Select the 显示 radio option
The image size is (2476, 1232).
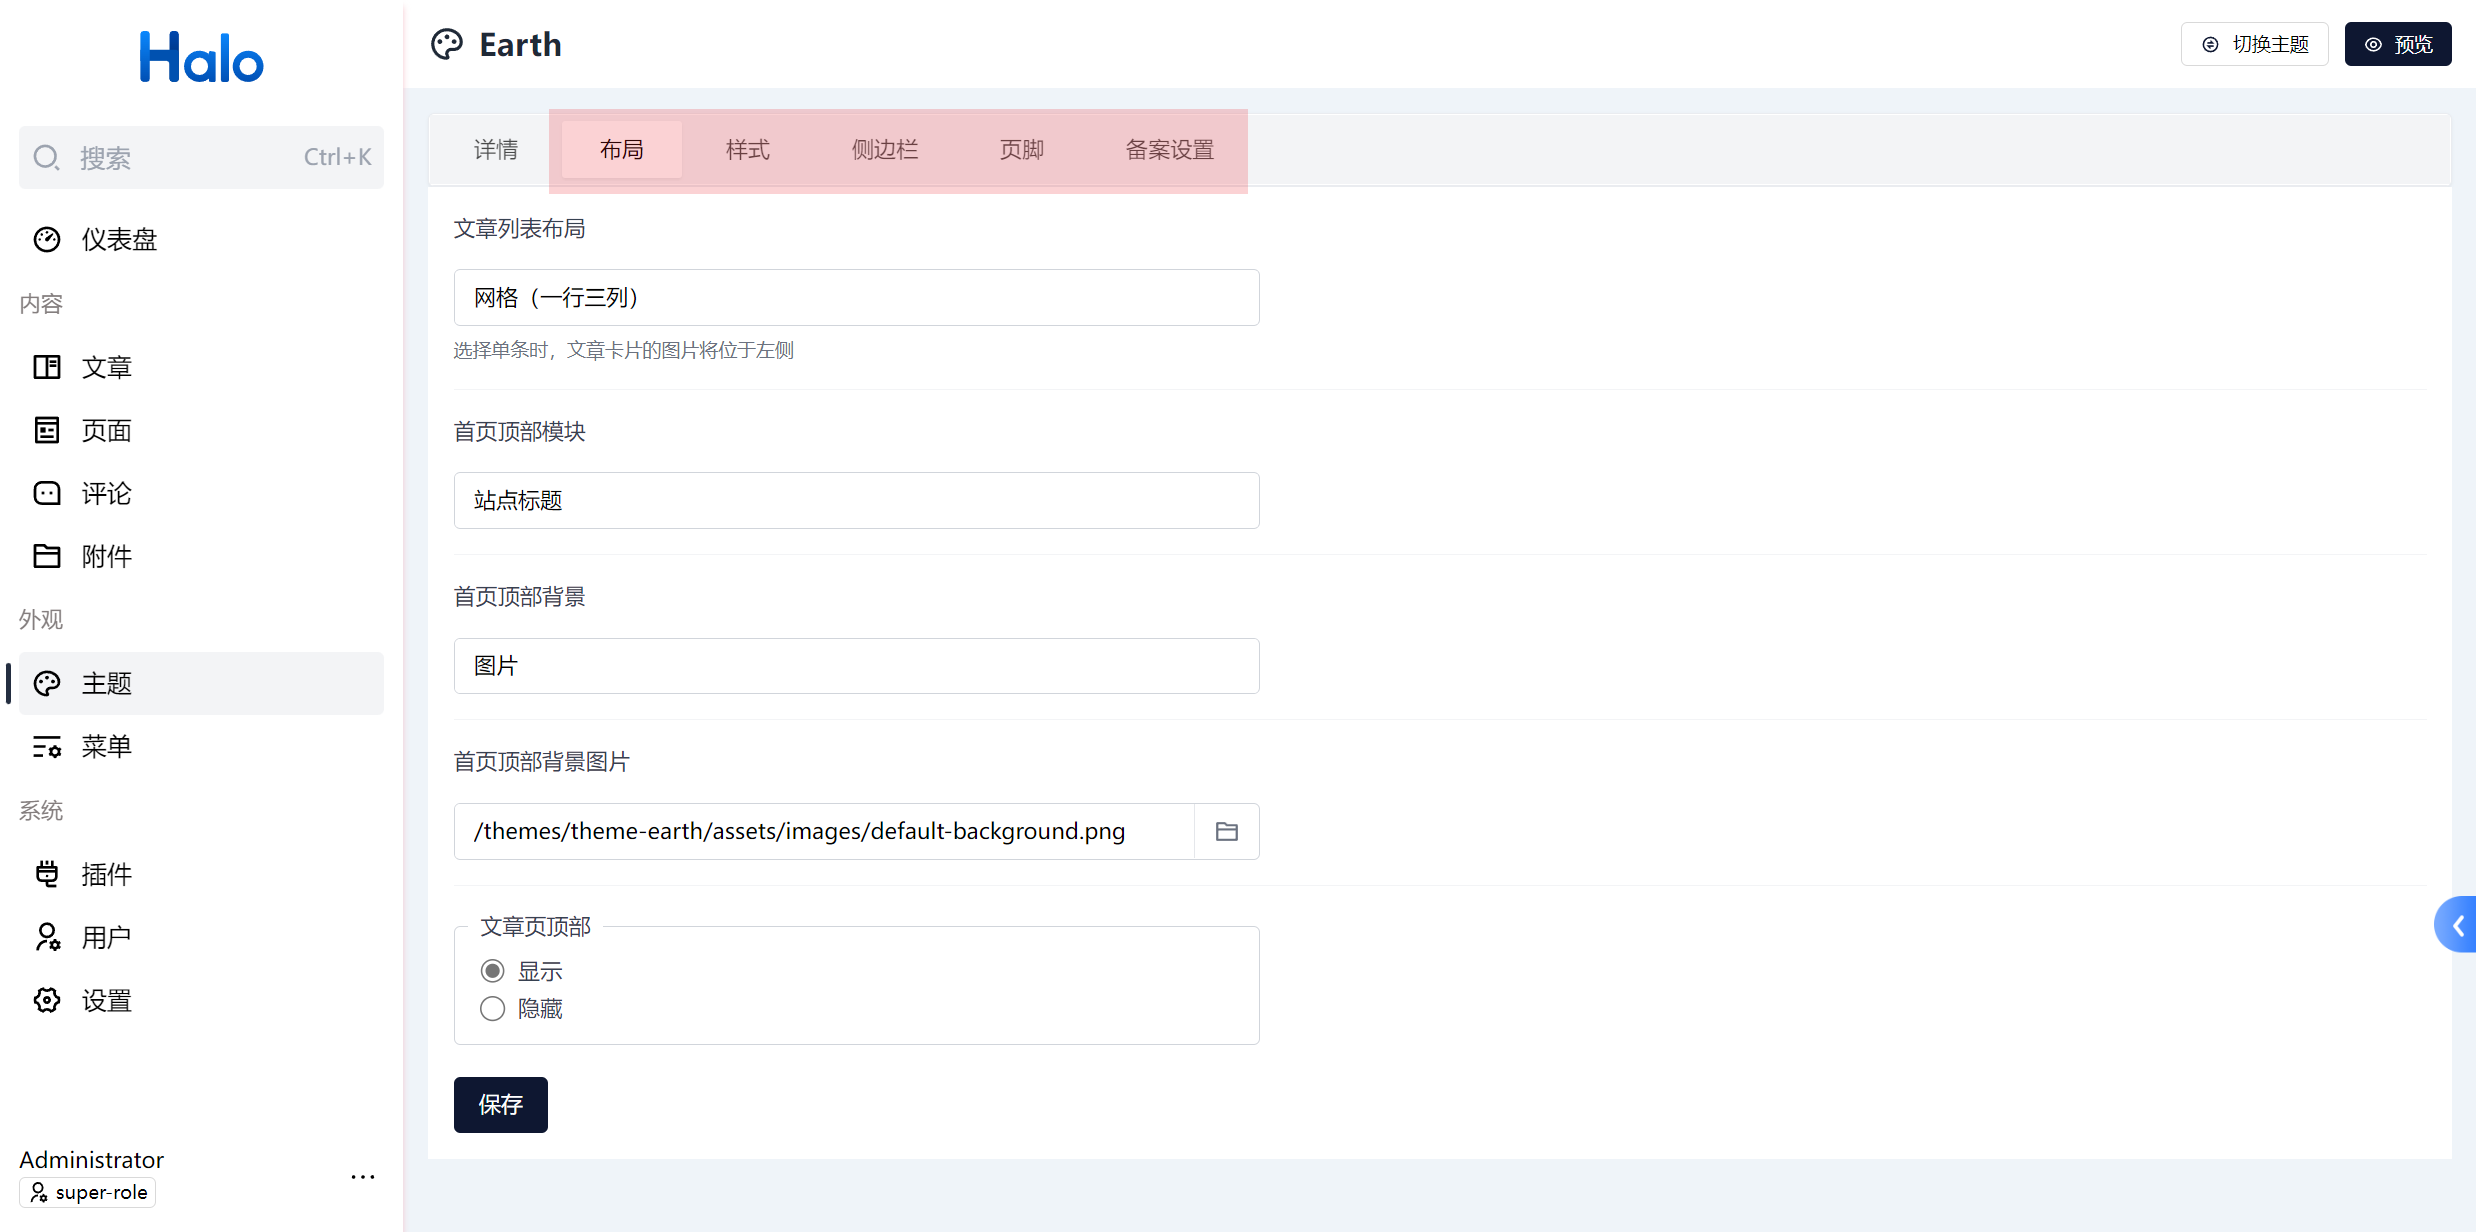click(492, 971)
